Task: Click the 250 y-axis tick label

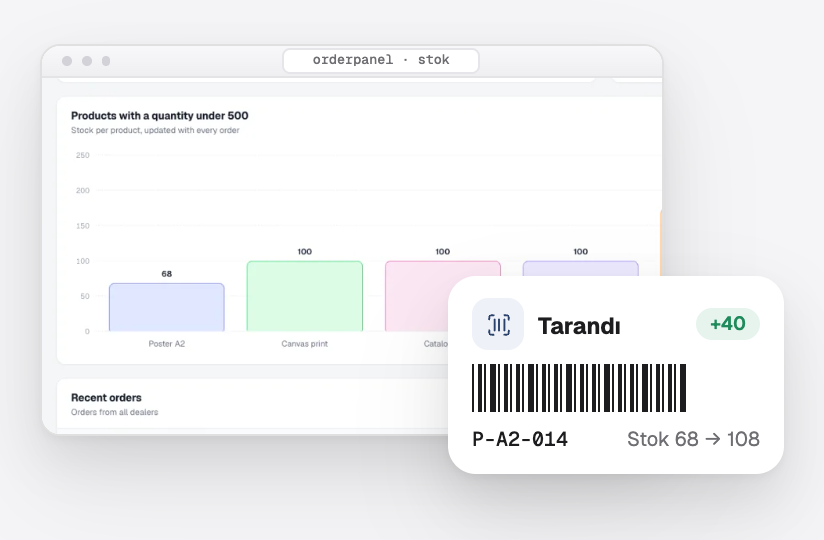Action: click(x=83, y=155)
